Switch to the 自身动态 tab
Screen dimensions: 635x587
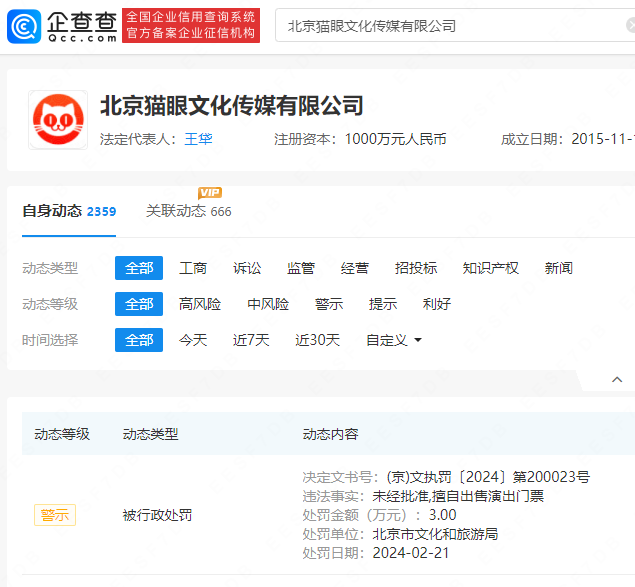tap(69, 211)
